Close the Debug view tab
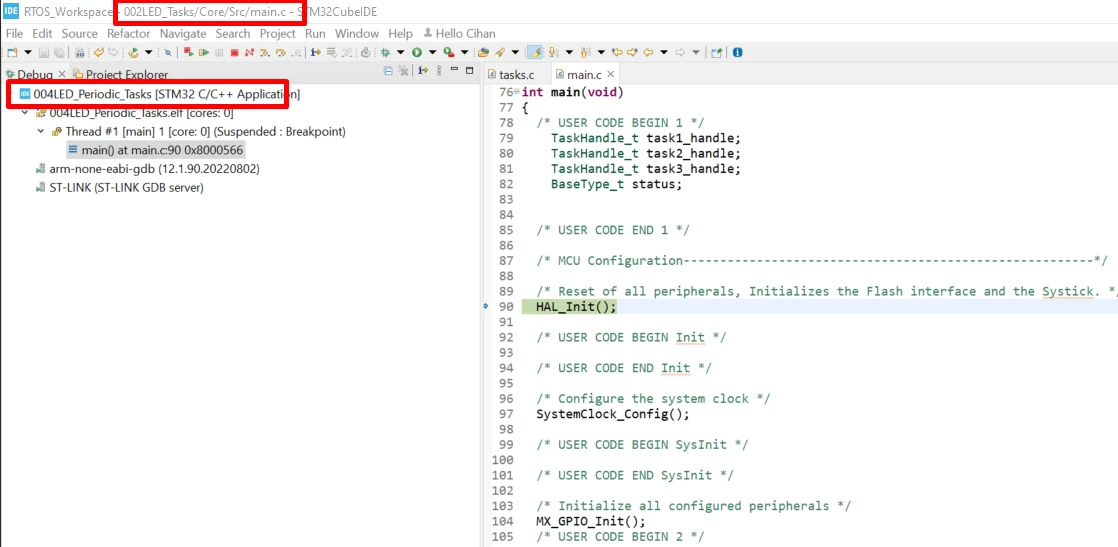Image resolution: width=1118 pixels, height=547 pixels. point(61,73)
